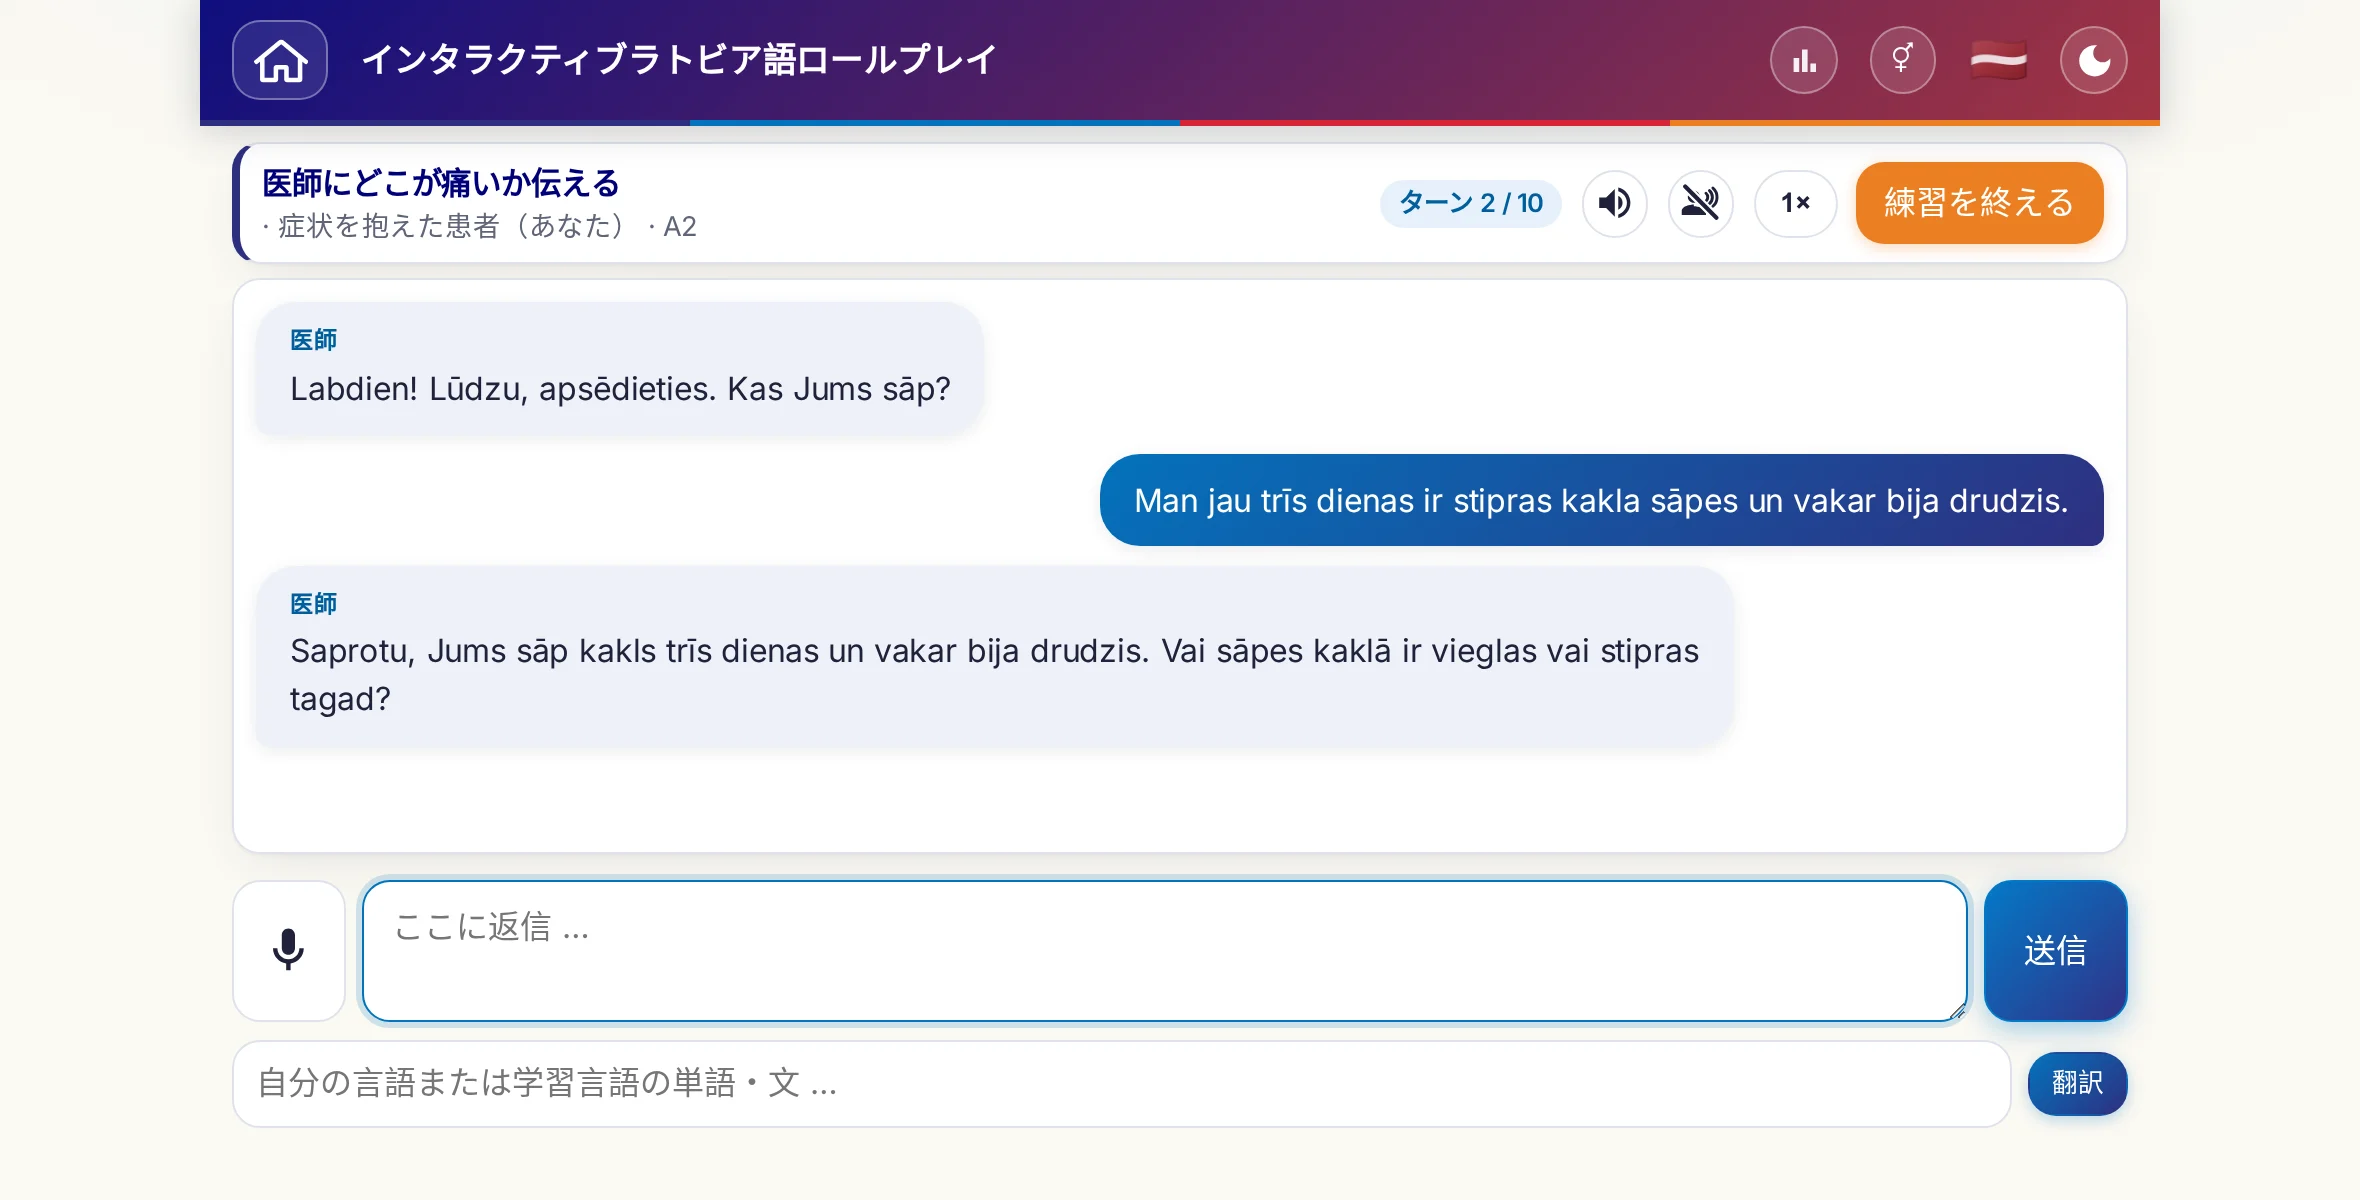Click the 送信 send button
This screenshot has width=2360, height=1200.
(x=2055, y=950)
